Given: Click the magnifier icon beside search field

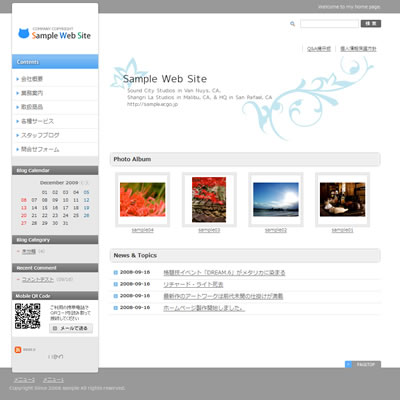Looking at the screenshot, I should tap(292, 24).
